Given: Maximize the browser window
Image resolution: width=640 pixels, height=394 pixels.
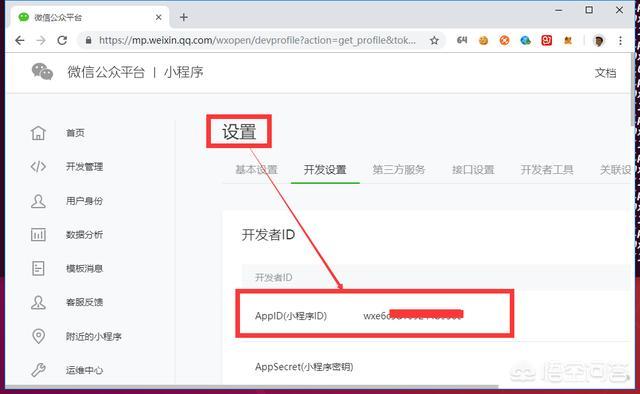Looking at the screenshot, I should click(589, 10).
